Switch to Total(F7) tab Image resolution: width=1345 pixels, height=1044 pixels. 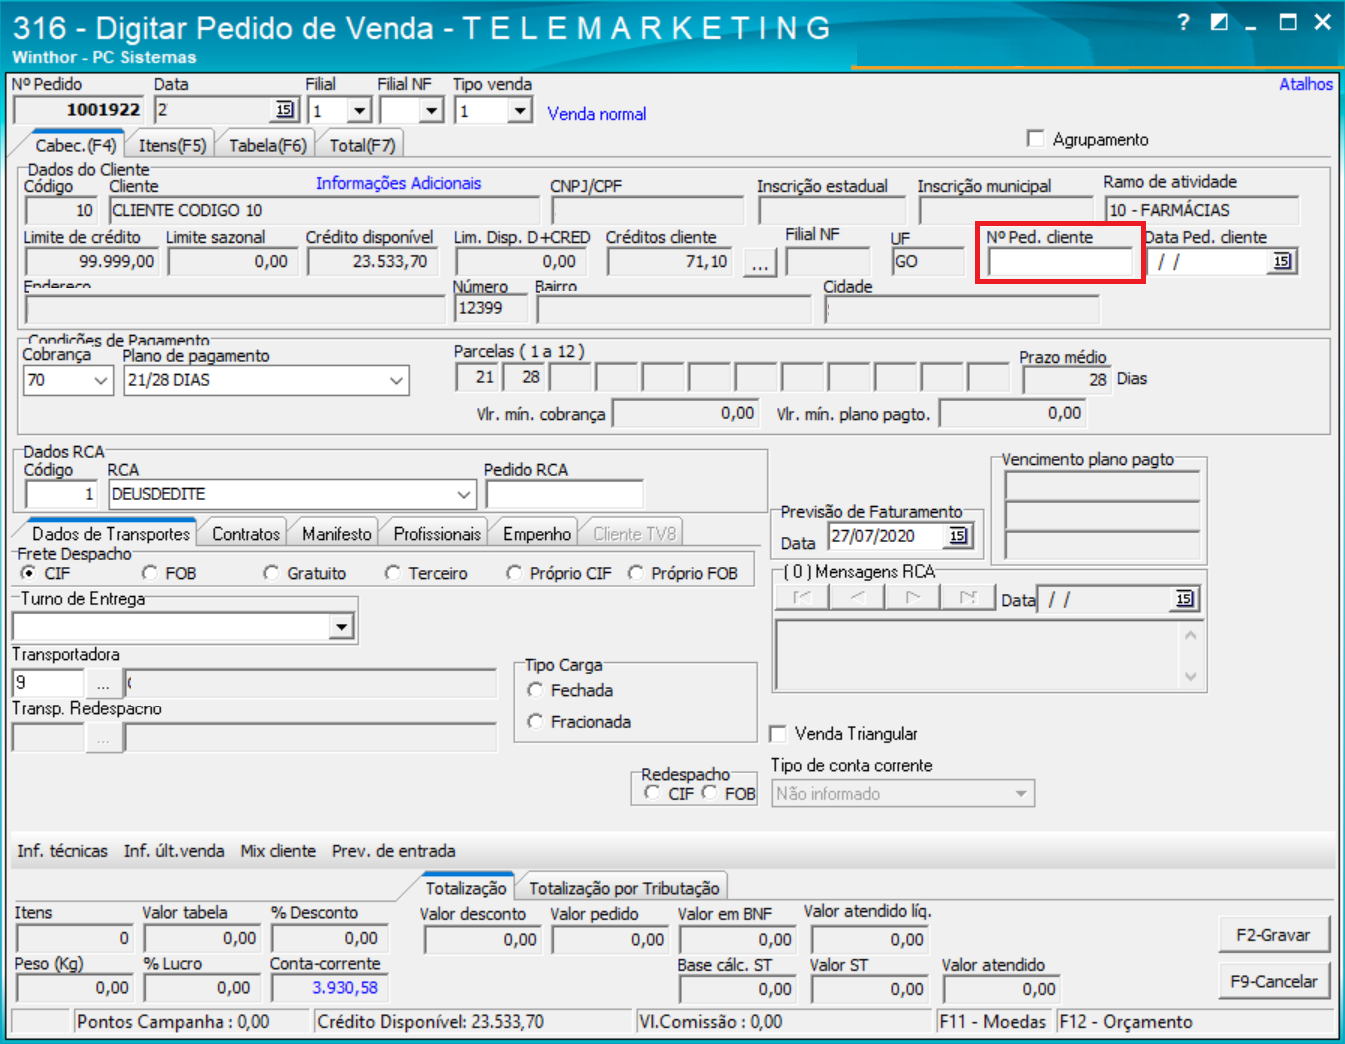point(362,145)
